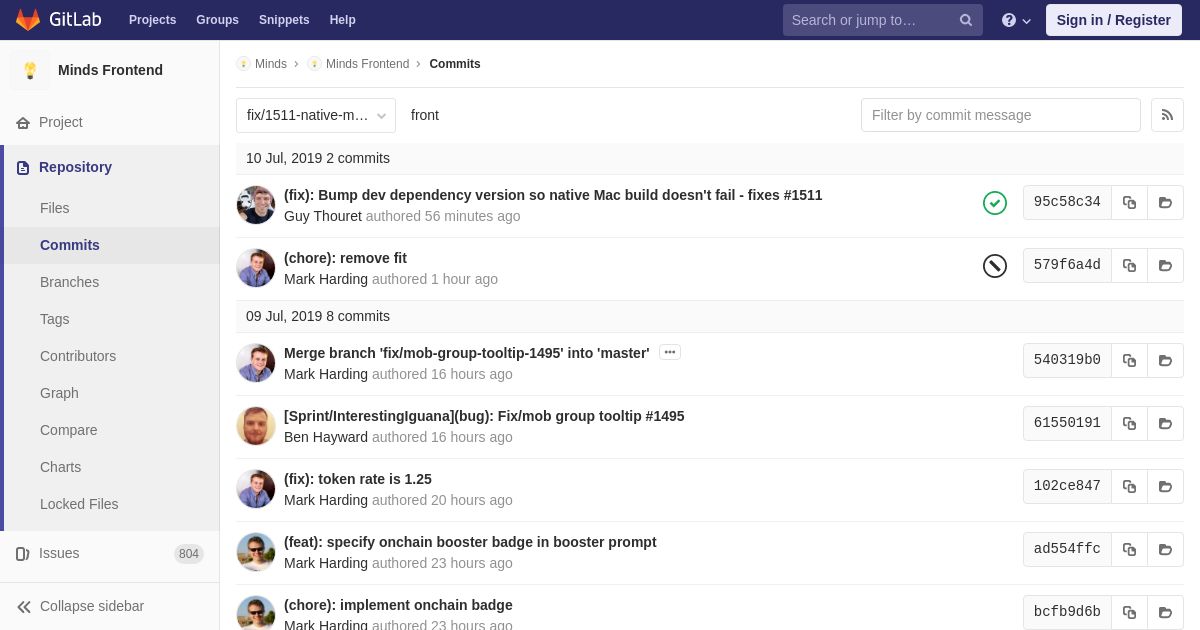This screenshot has height=630, width=1200.
Task: Copy commit SHA 61550191 to clipboard
Action: click(1129, 423)
